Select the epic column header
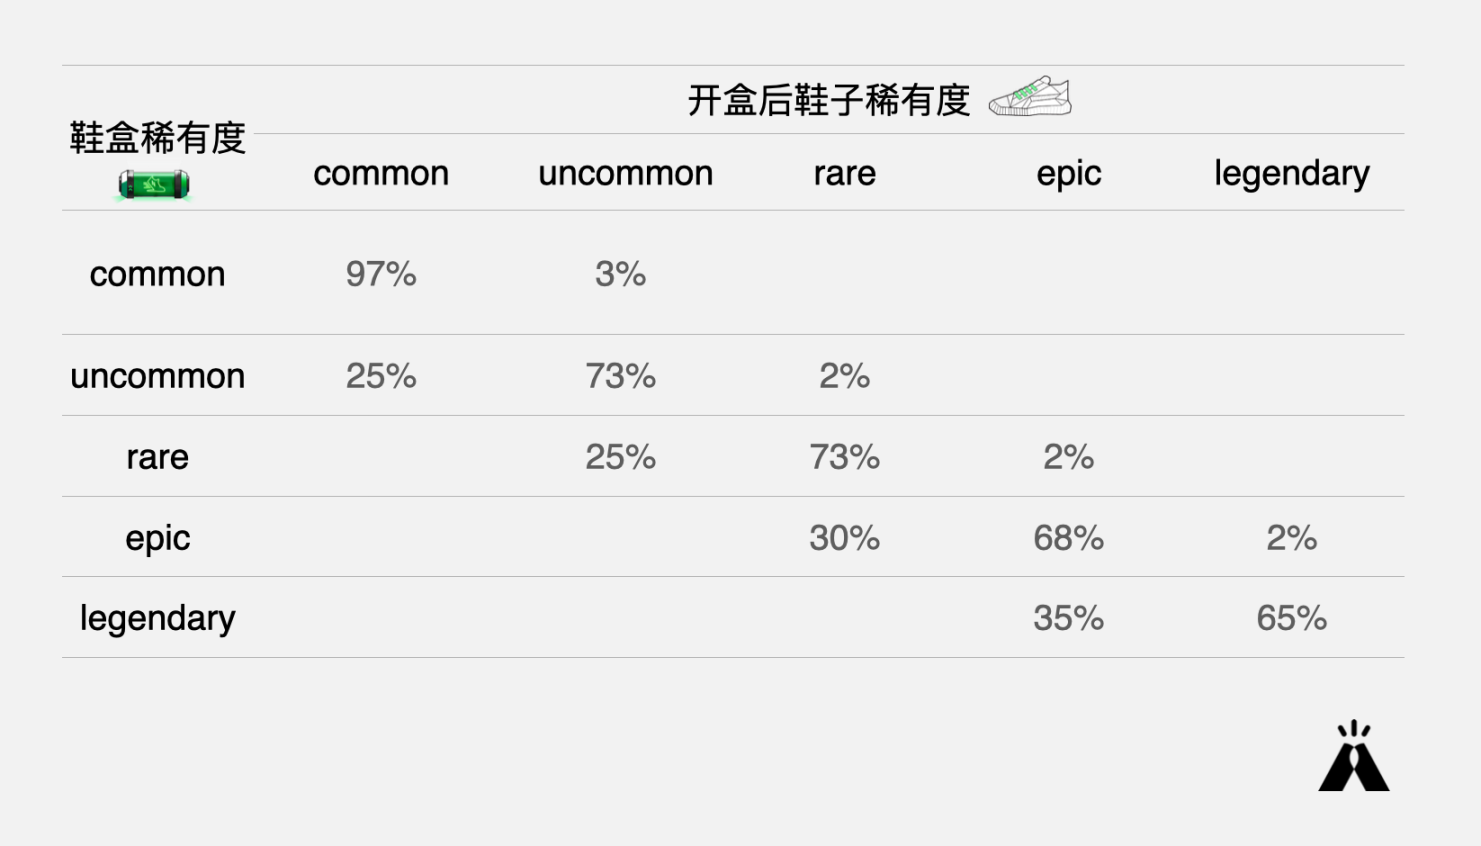 click(x=1068, y=174)
